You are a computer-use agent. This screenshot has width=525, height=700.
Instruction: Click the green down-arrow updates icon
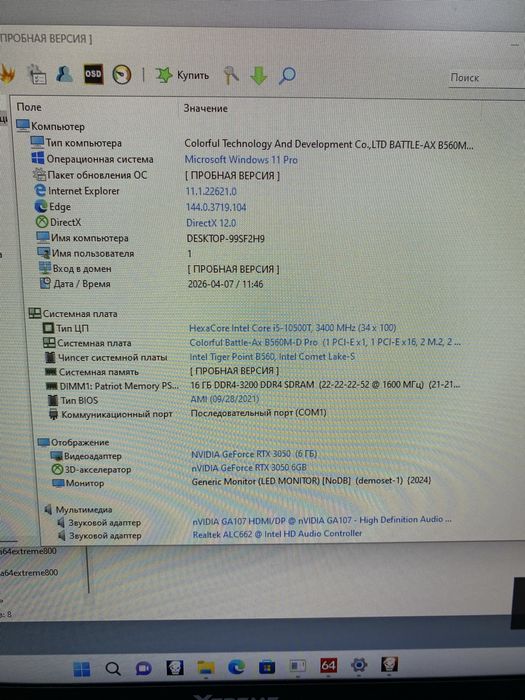[258, 75]
